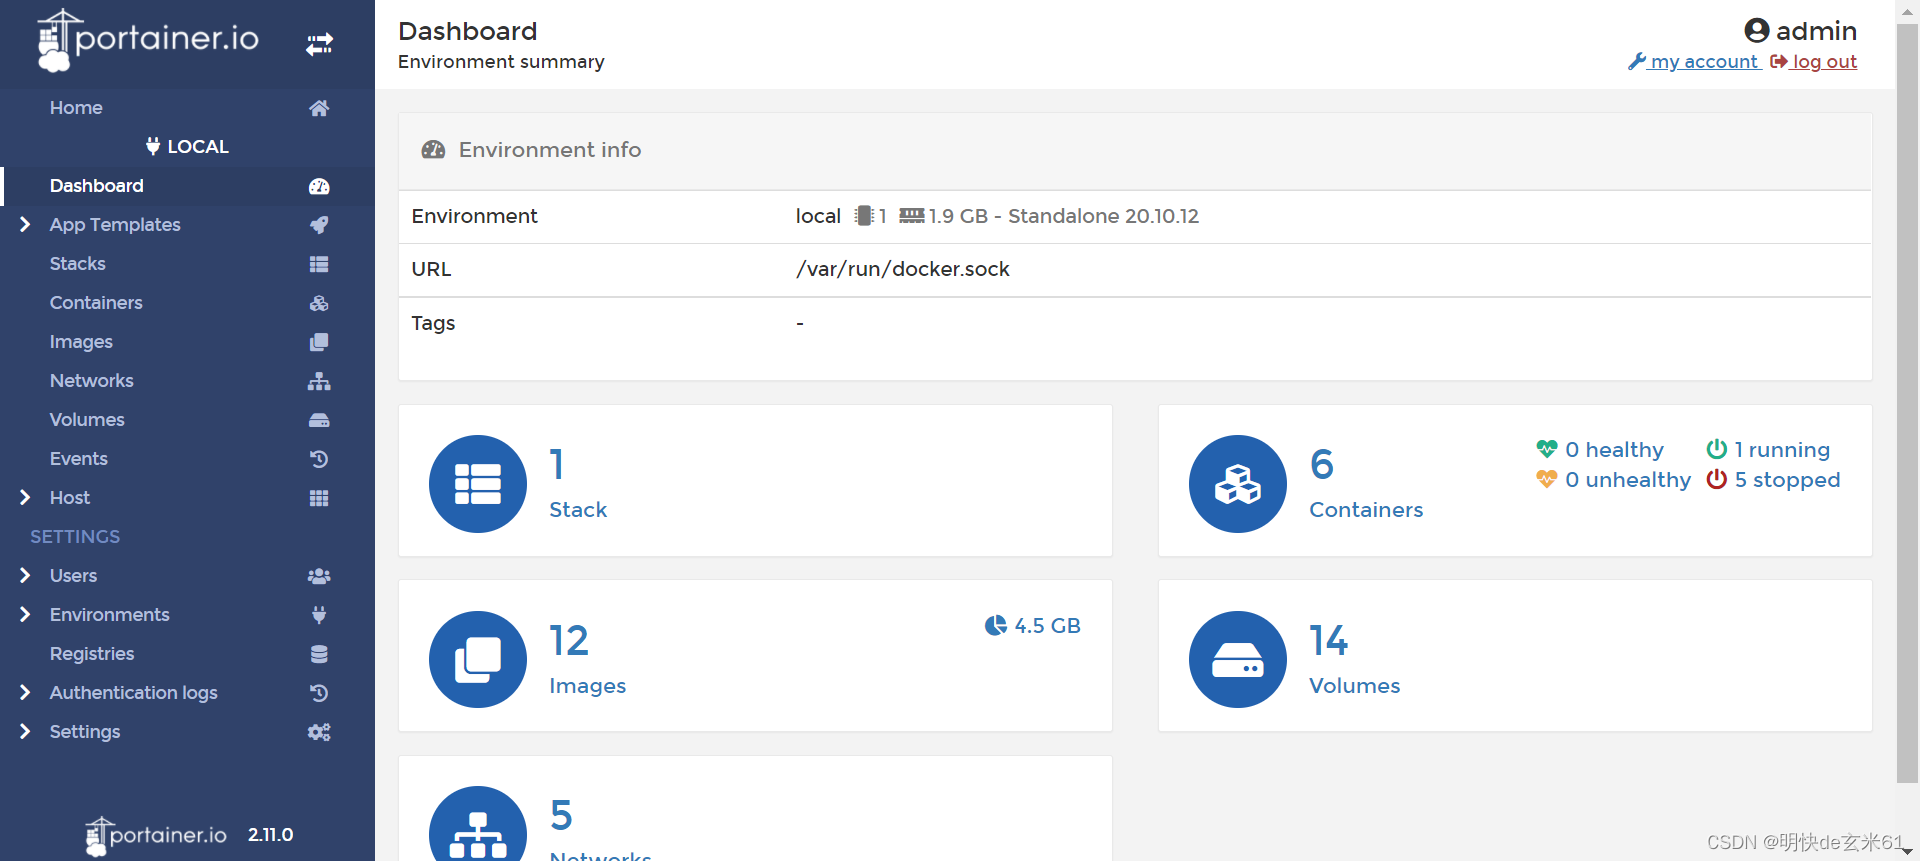This screenshot has width=1920, height=861.
Task: Click the Host grid icon
Action: point(319,498)
